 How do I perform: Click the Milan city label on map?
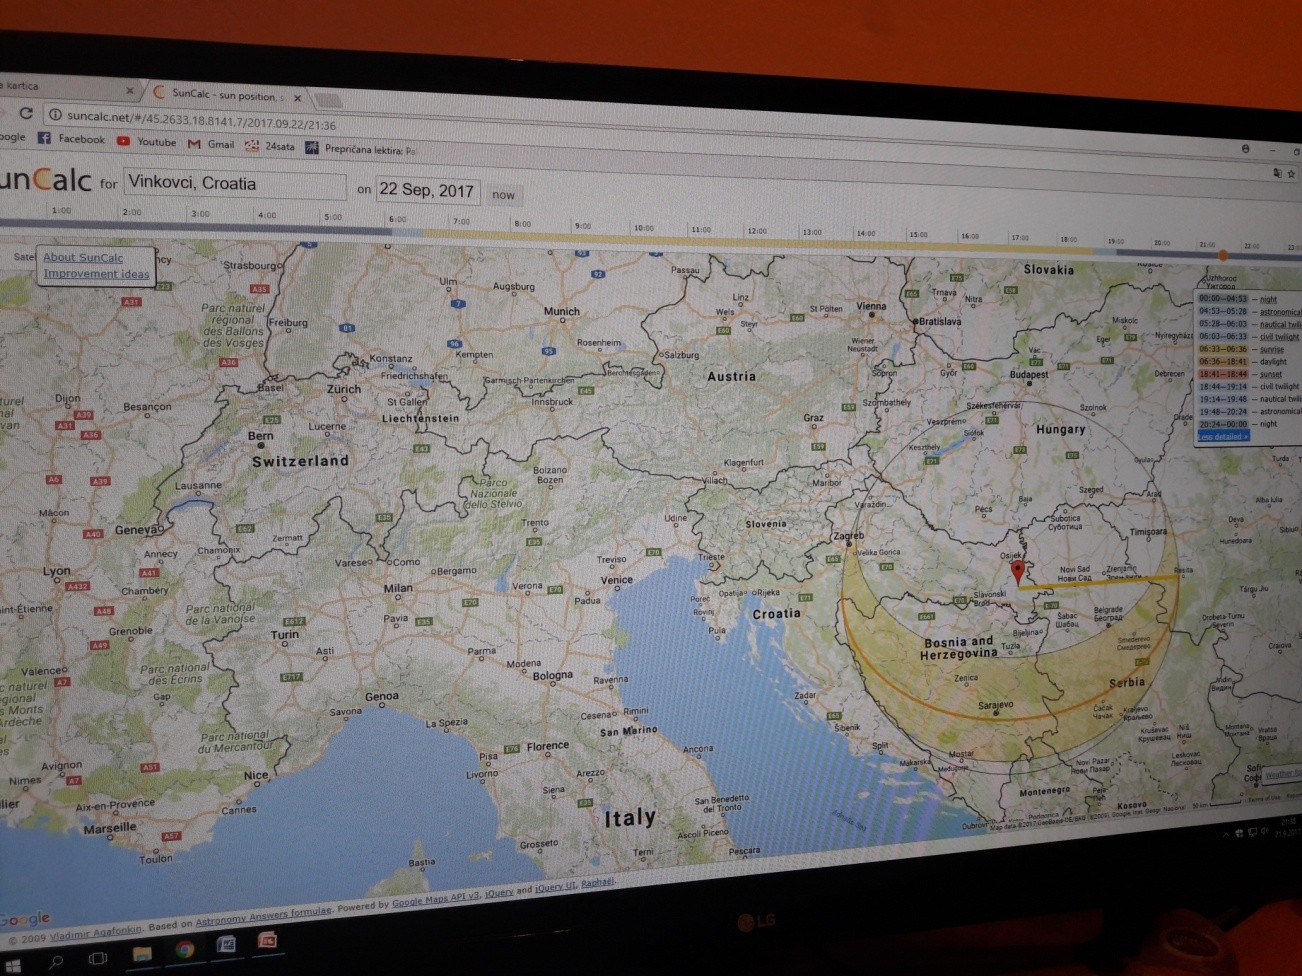[x=398, y=588]
